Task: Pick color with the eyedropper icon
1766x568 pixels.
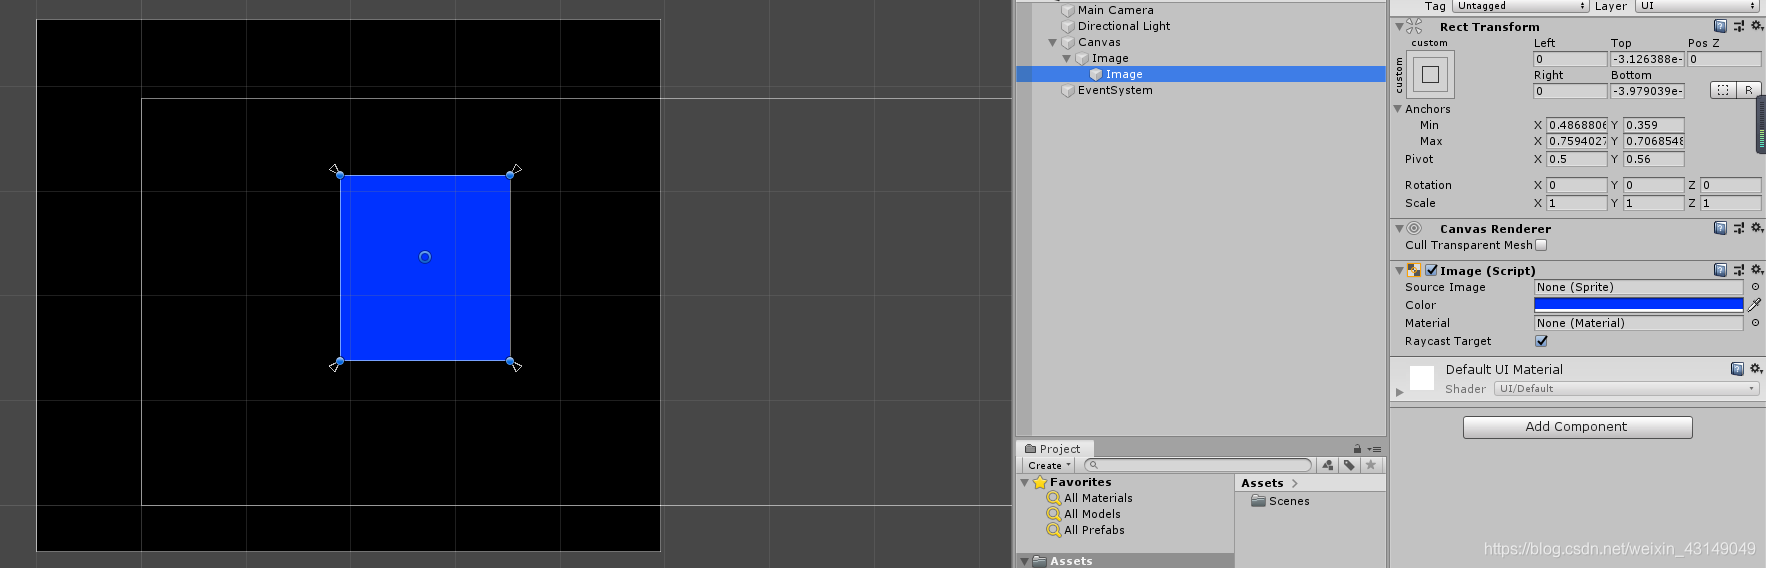Action: [x=1754, y=305]
